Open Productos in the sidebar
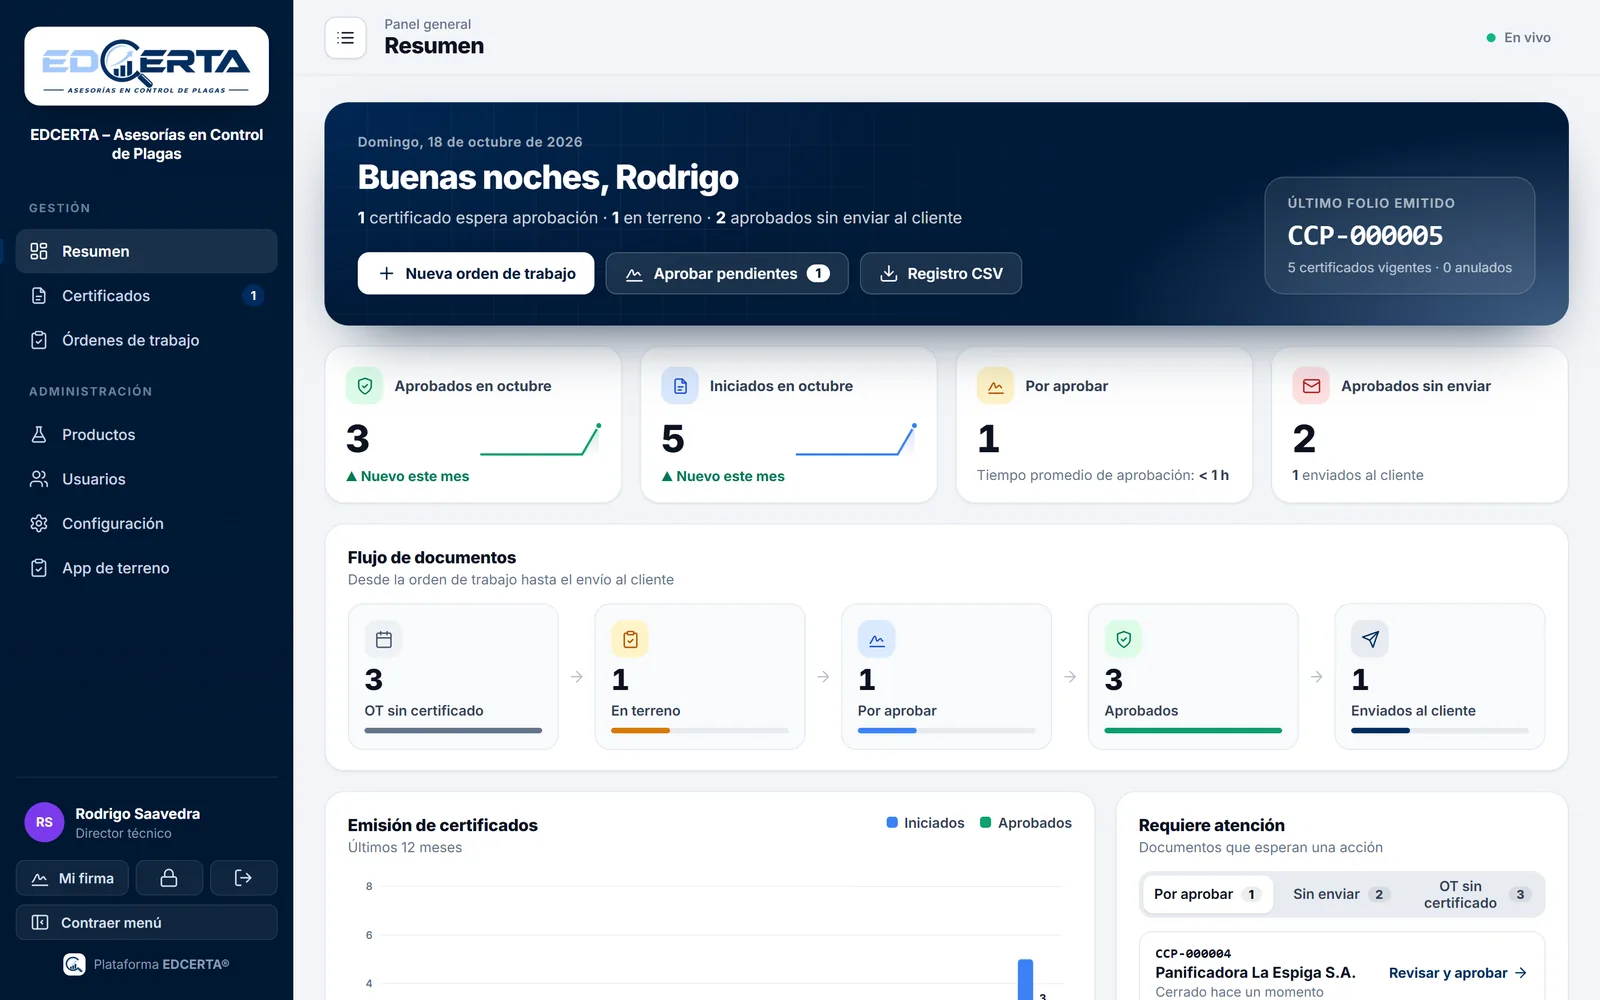 146,435
